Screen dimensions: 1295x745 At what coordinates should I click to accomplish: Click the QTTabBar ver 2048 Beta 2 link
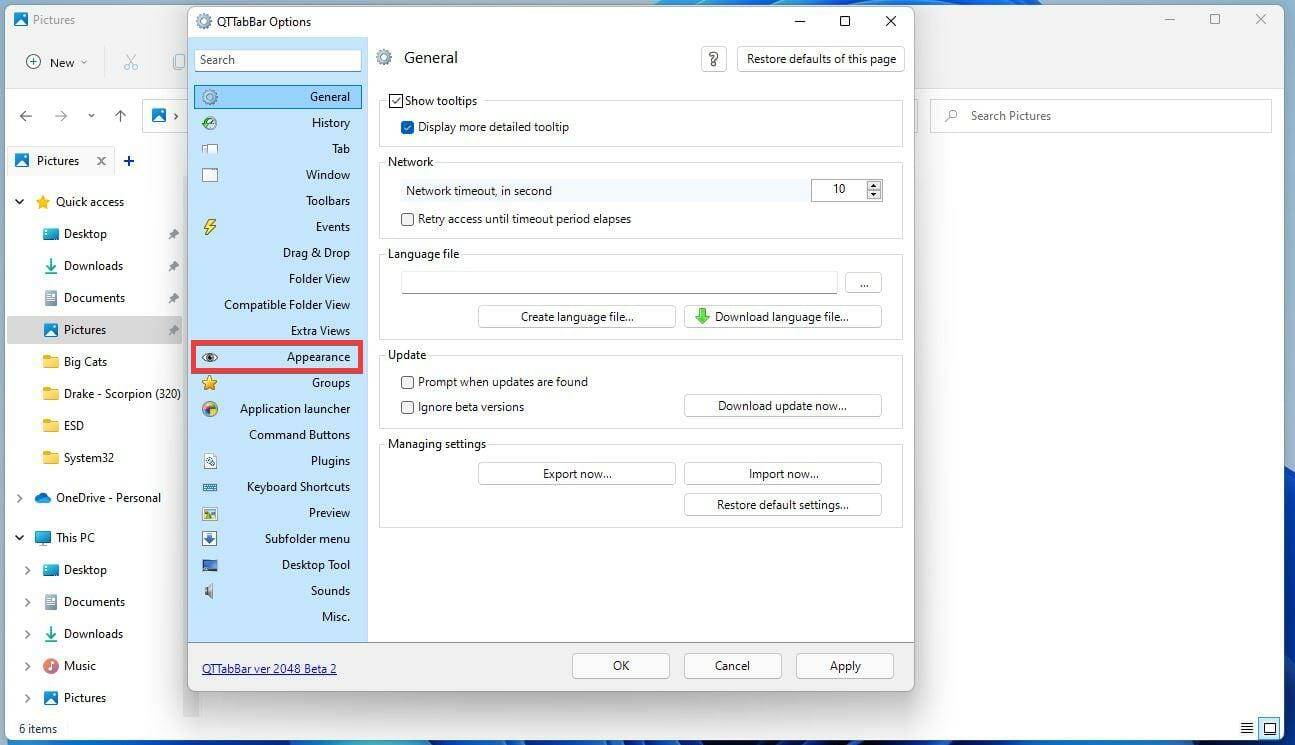pyautogui.click(x=269, y=668)
